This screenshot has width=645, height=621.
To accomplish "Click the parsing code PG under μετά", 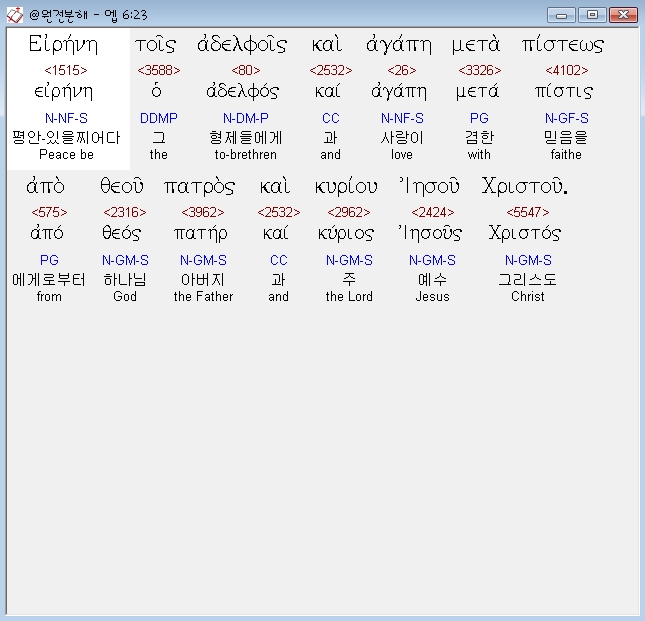I will click(x=479, y=118).
